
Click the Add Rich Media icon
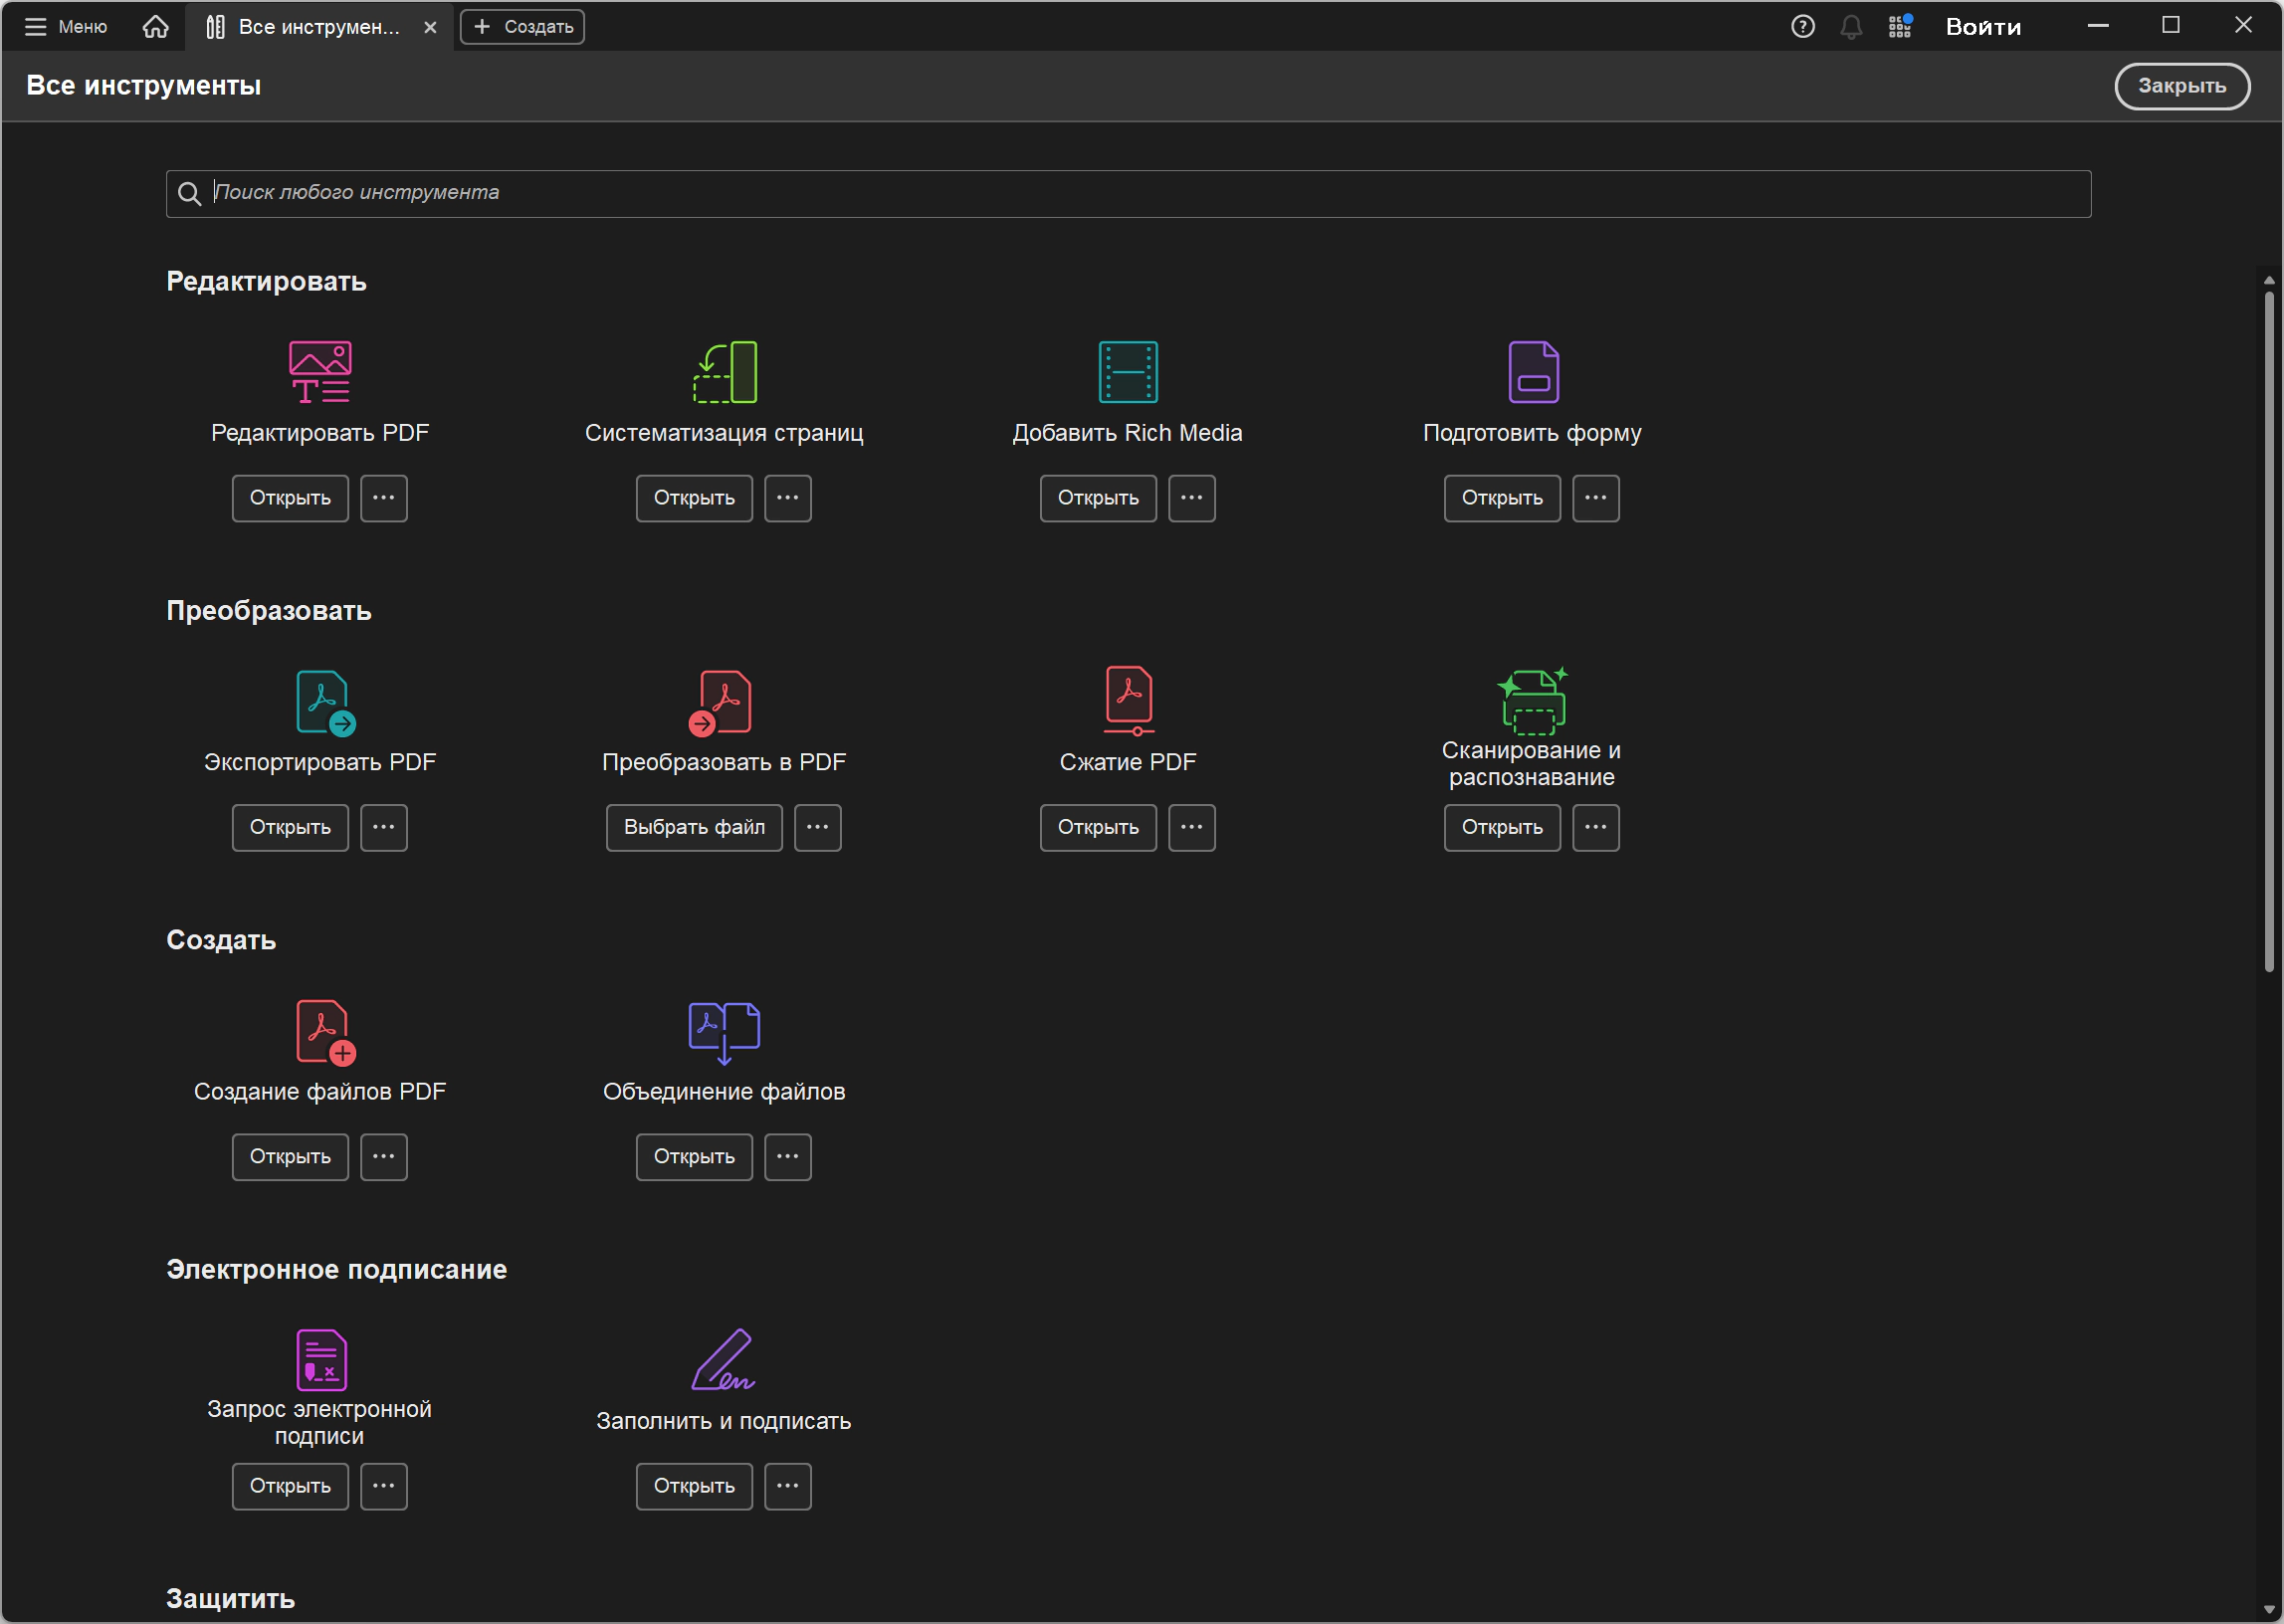click(1128, 372)
